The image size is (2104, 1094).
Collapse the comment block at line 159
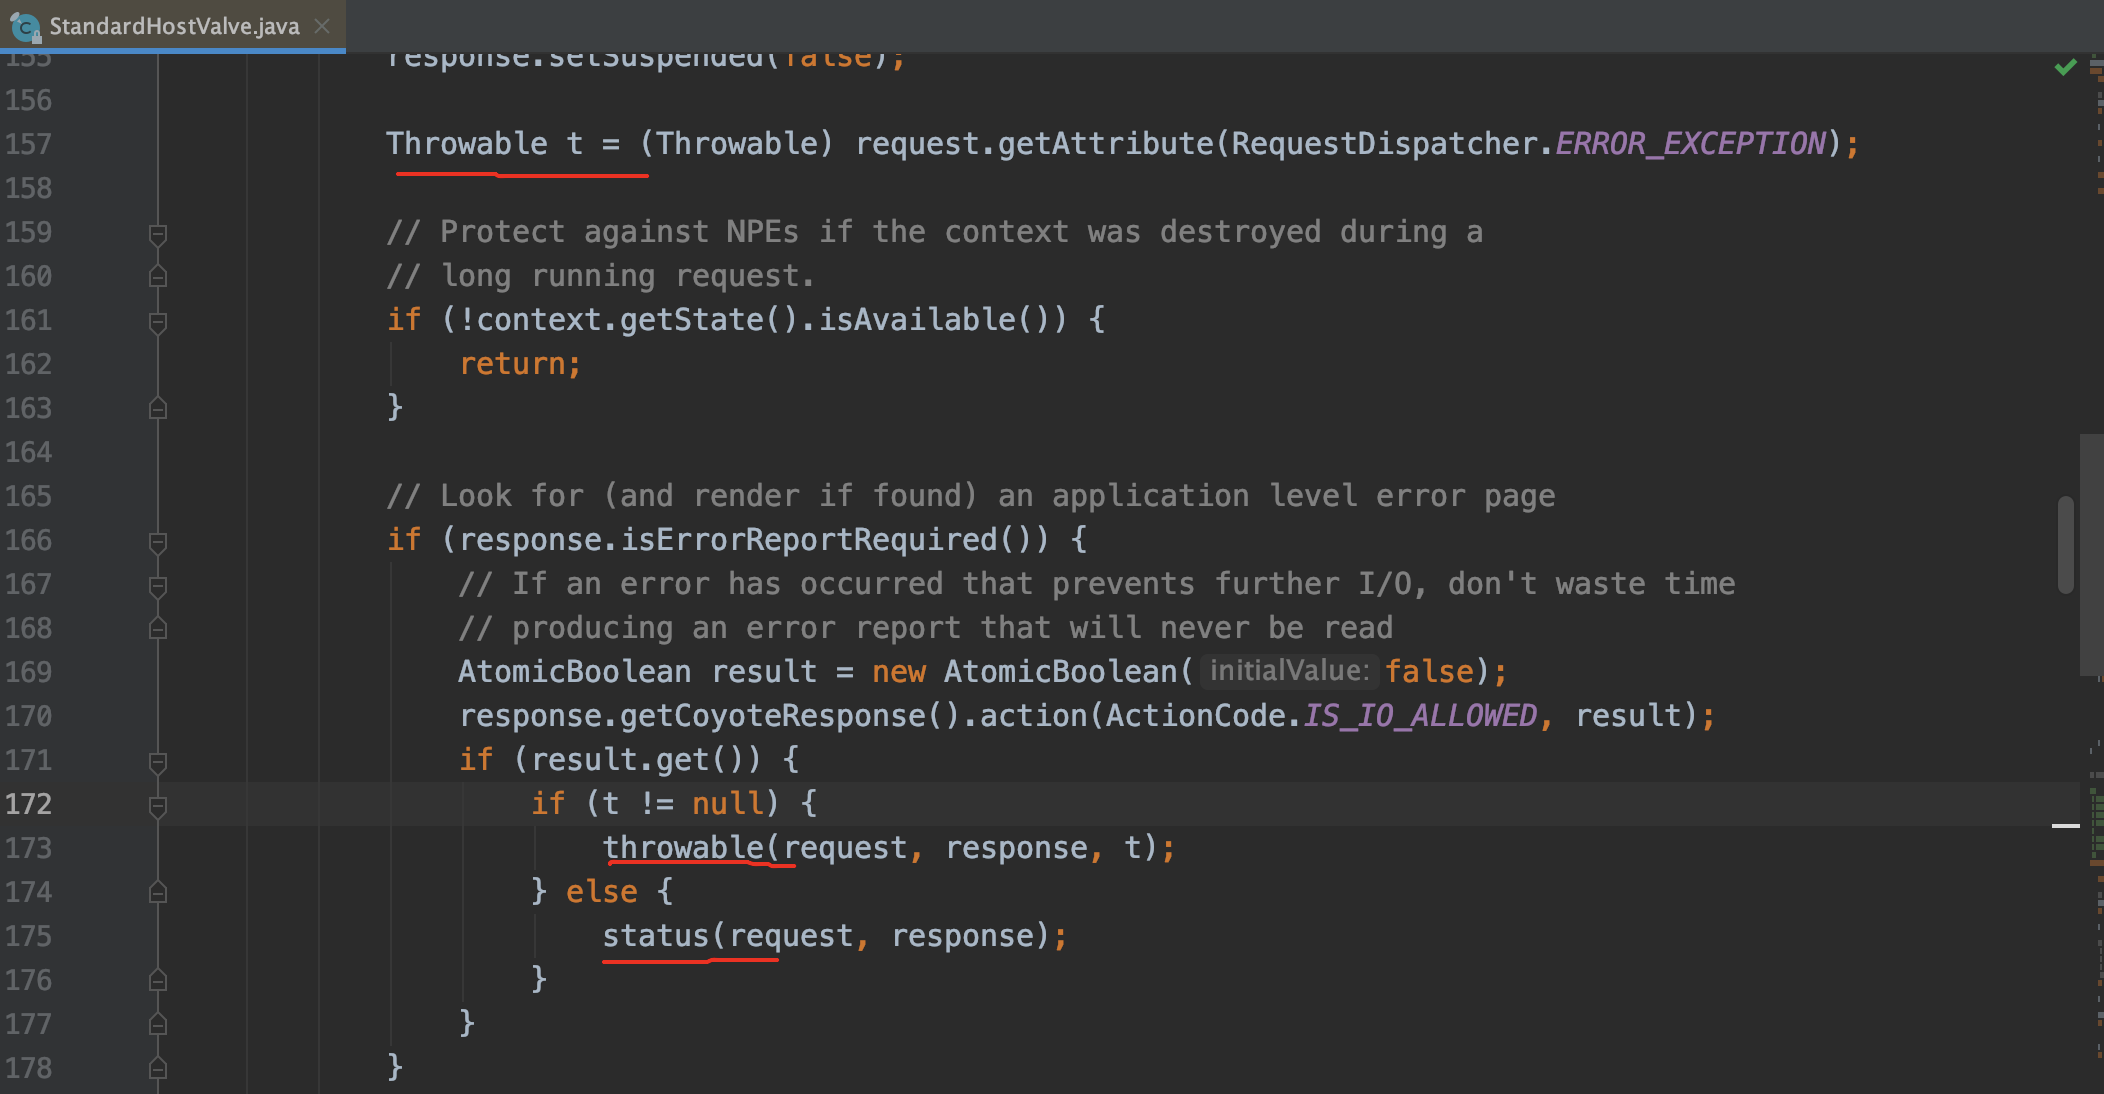pos(157,234)
